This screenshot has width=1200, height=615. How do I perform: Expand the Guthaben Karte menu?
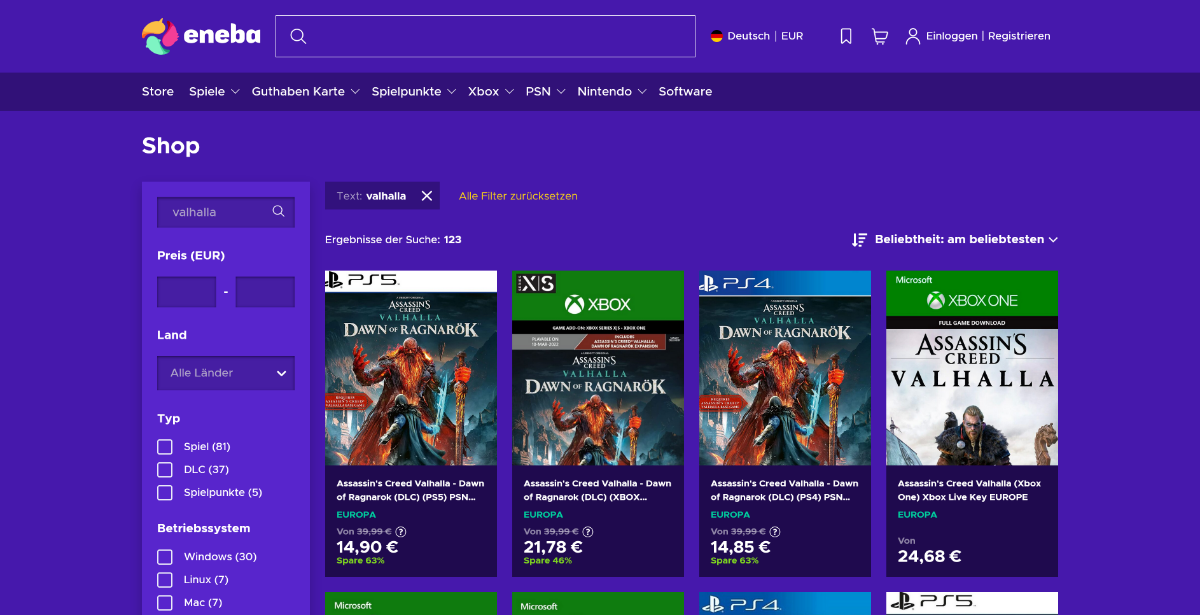pyautogui.click(x=305, y=91)
